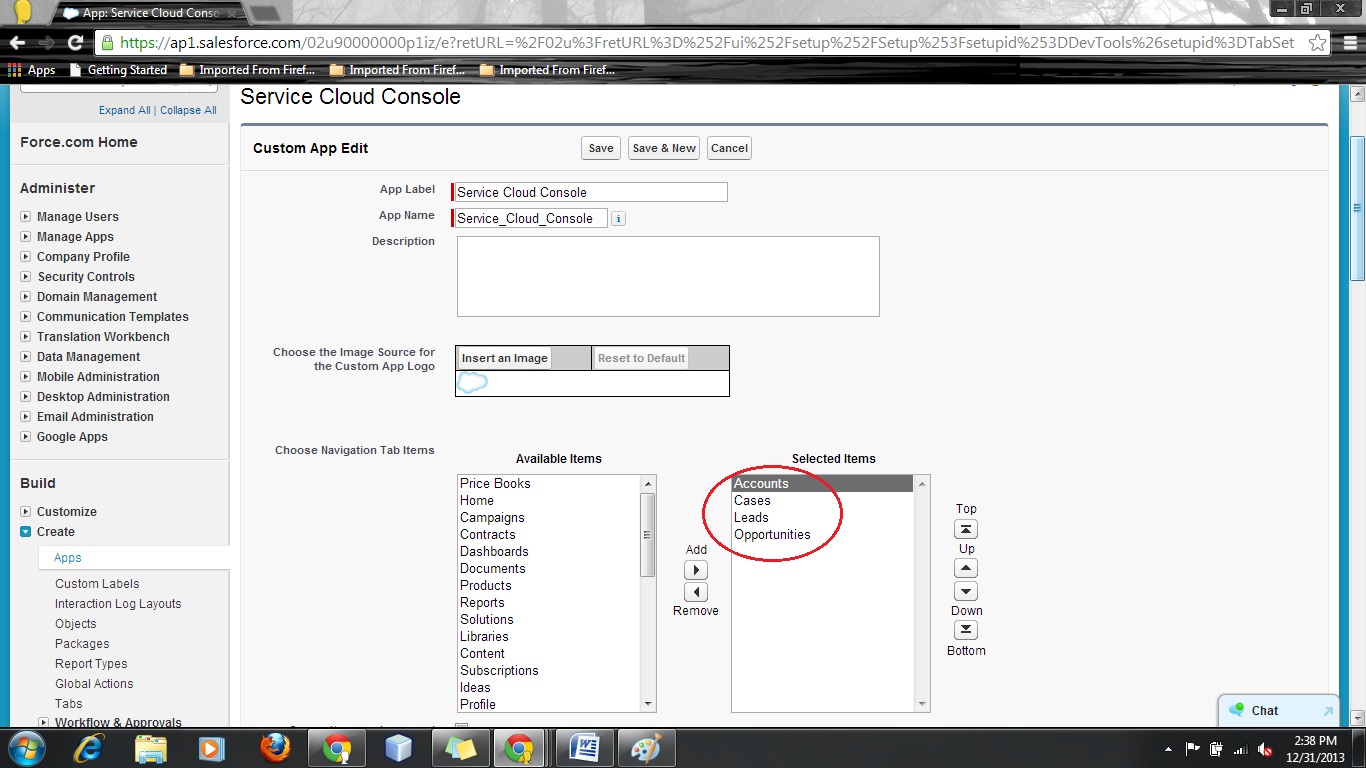Show hidden system tray icons

tap(1169, 749)
